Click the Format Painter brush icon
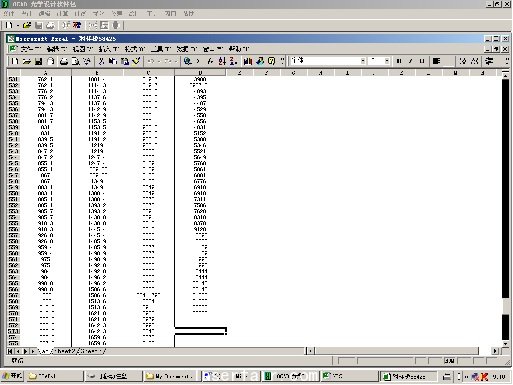Viewport: 513px width, 385px height. (x=136, y=61)
